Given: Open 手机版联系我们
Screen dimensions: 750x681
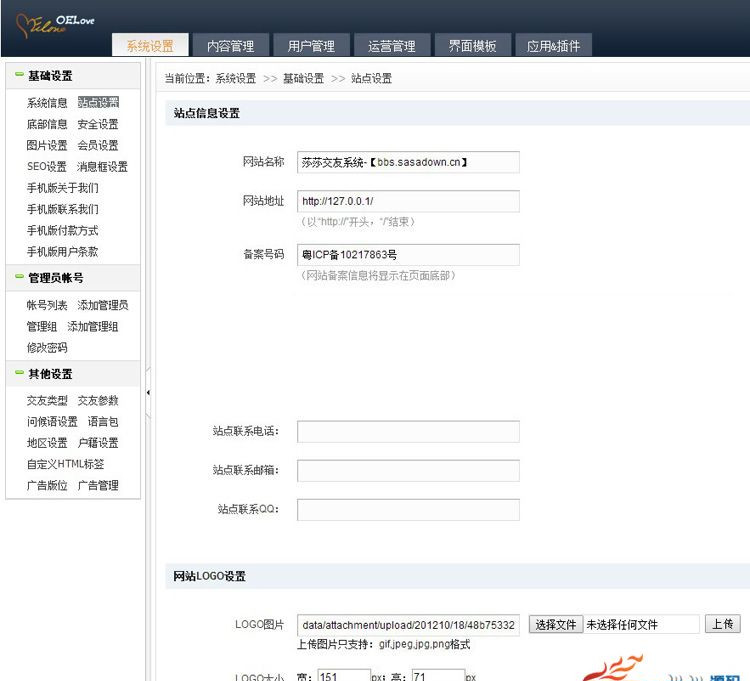Looking at the screenshot, I should [63, 209].
